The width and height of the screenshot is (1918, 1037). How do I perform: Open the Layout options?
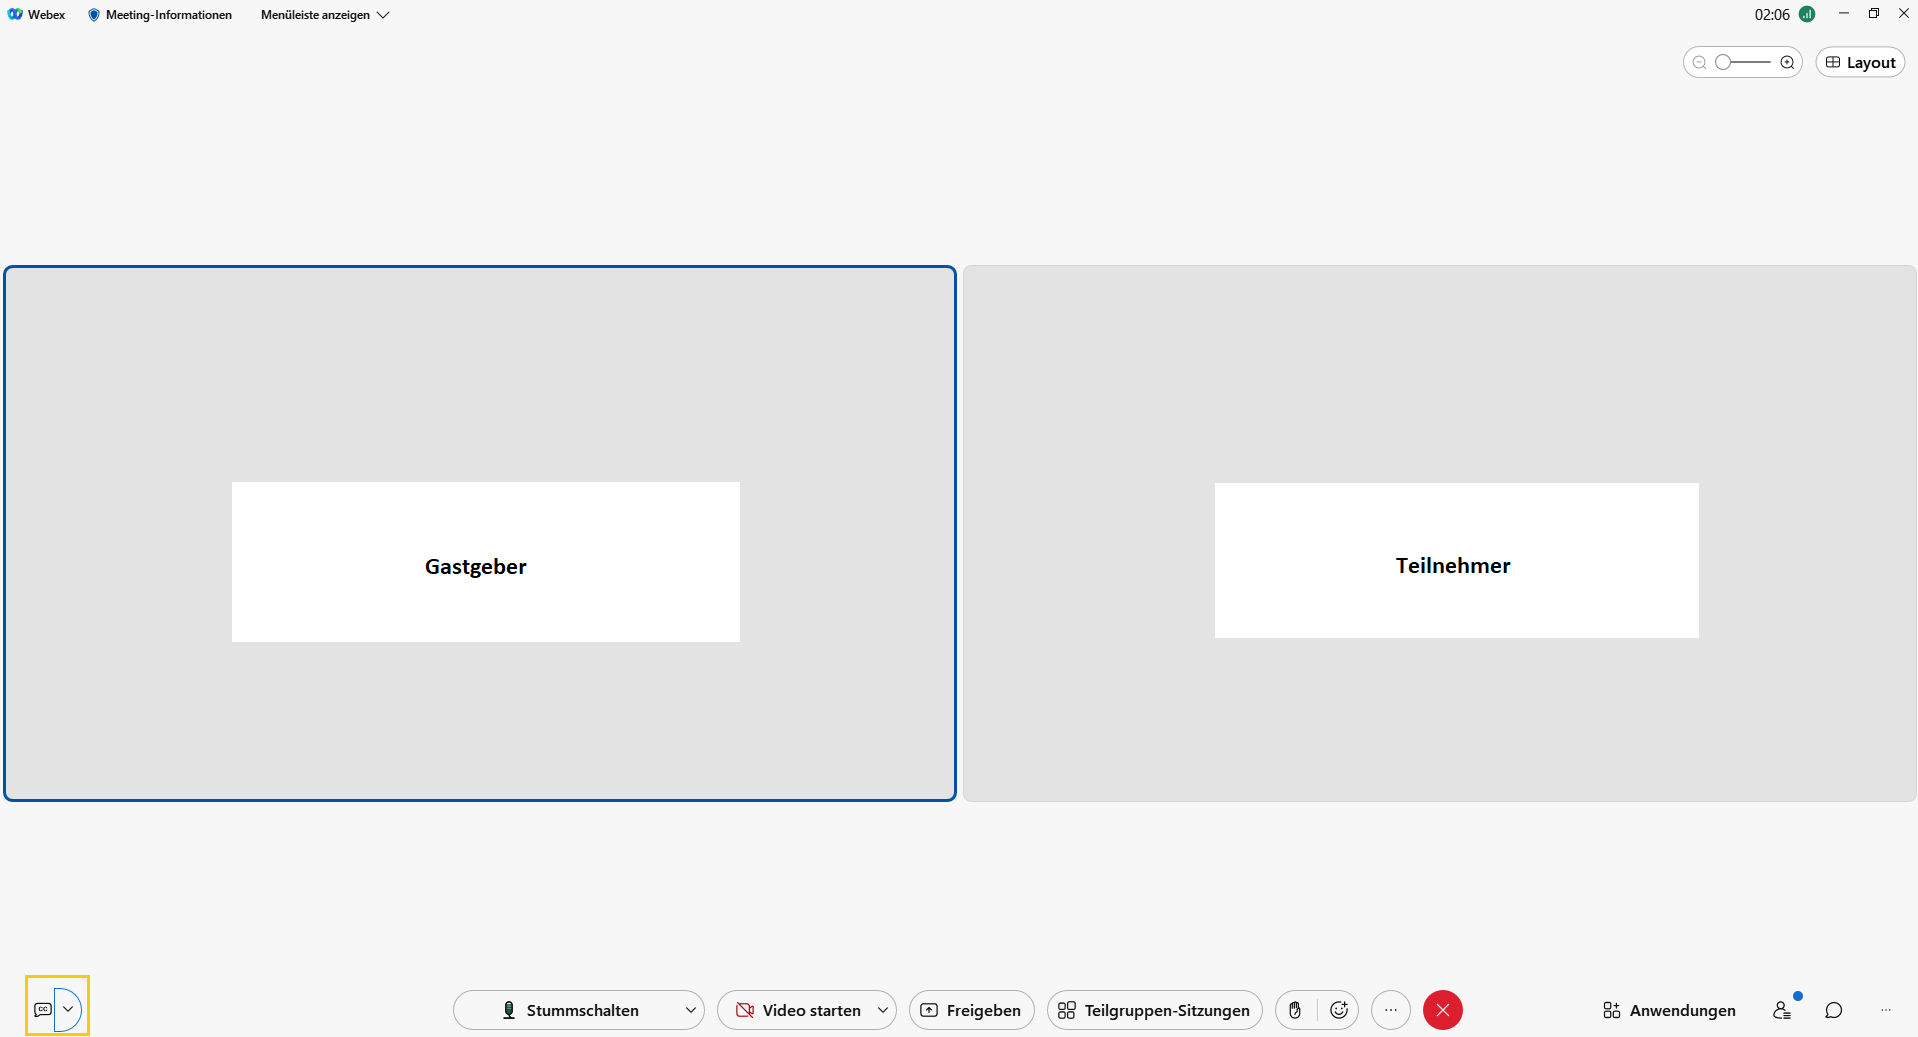(1860, 62)
